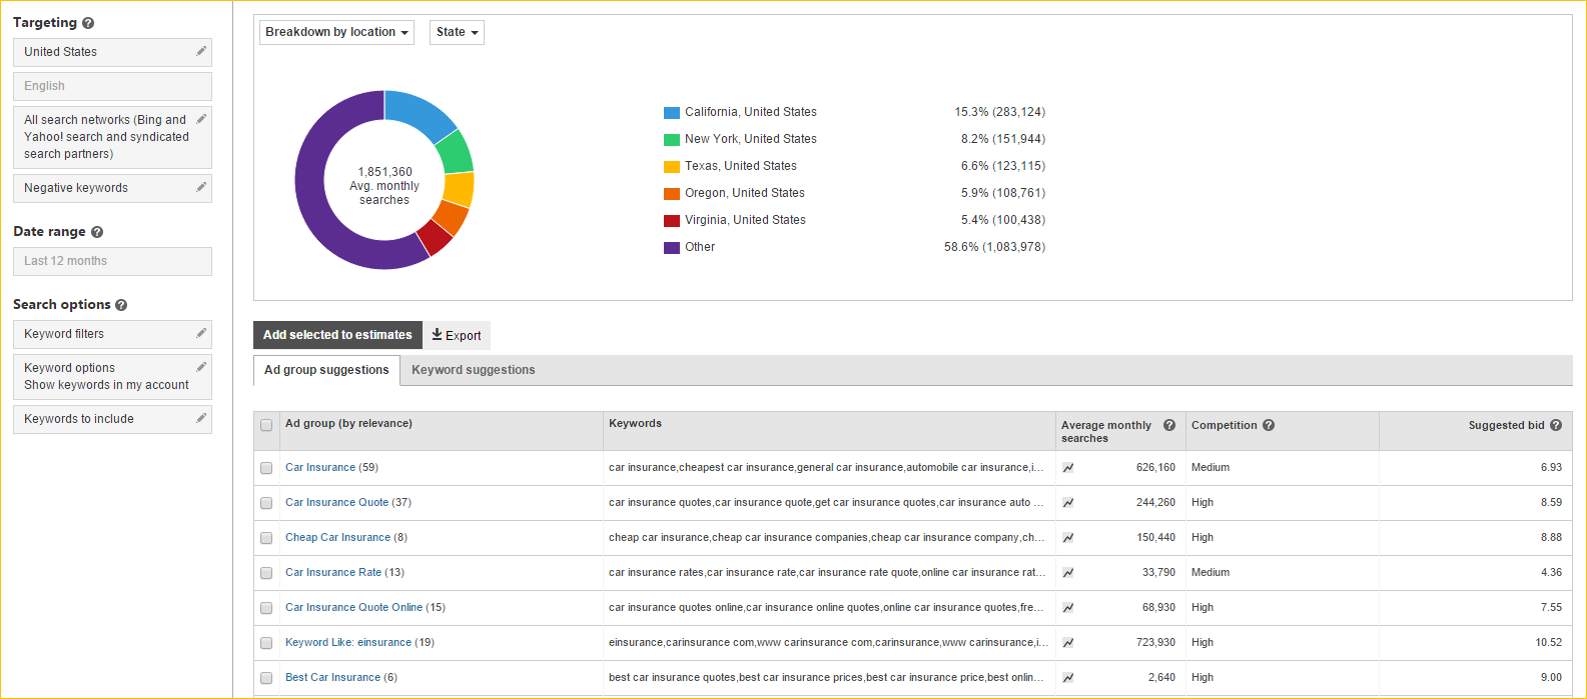Select the Ad group suggestions tab
The width and height of the screenshot is (1587, 699).
[326, 370]
